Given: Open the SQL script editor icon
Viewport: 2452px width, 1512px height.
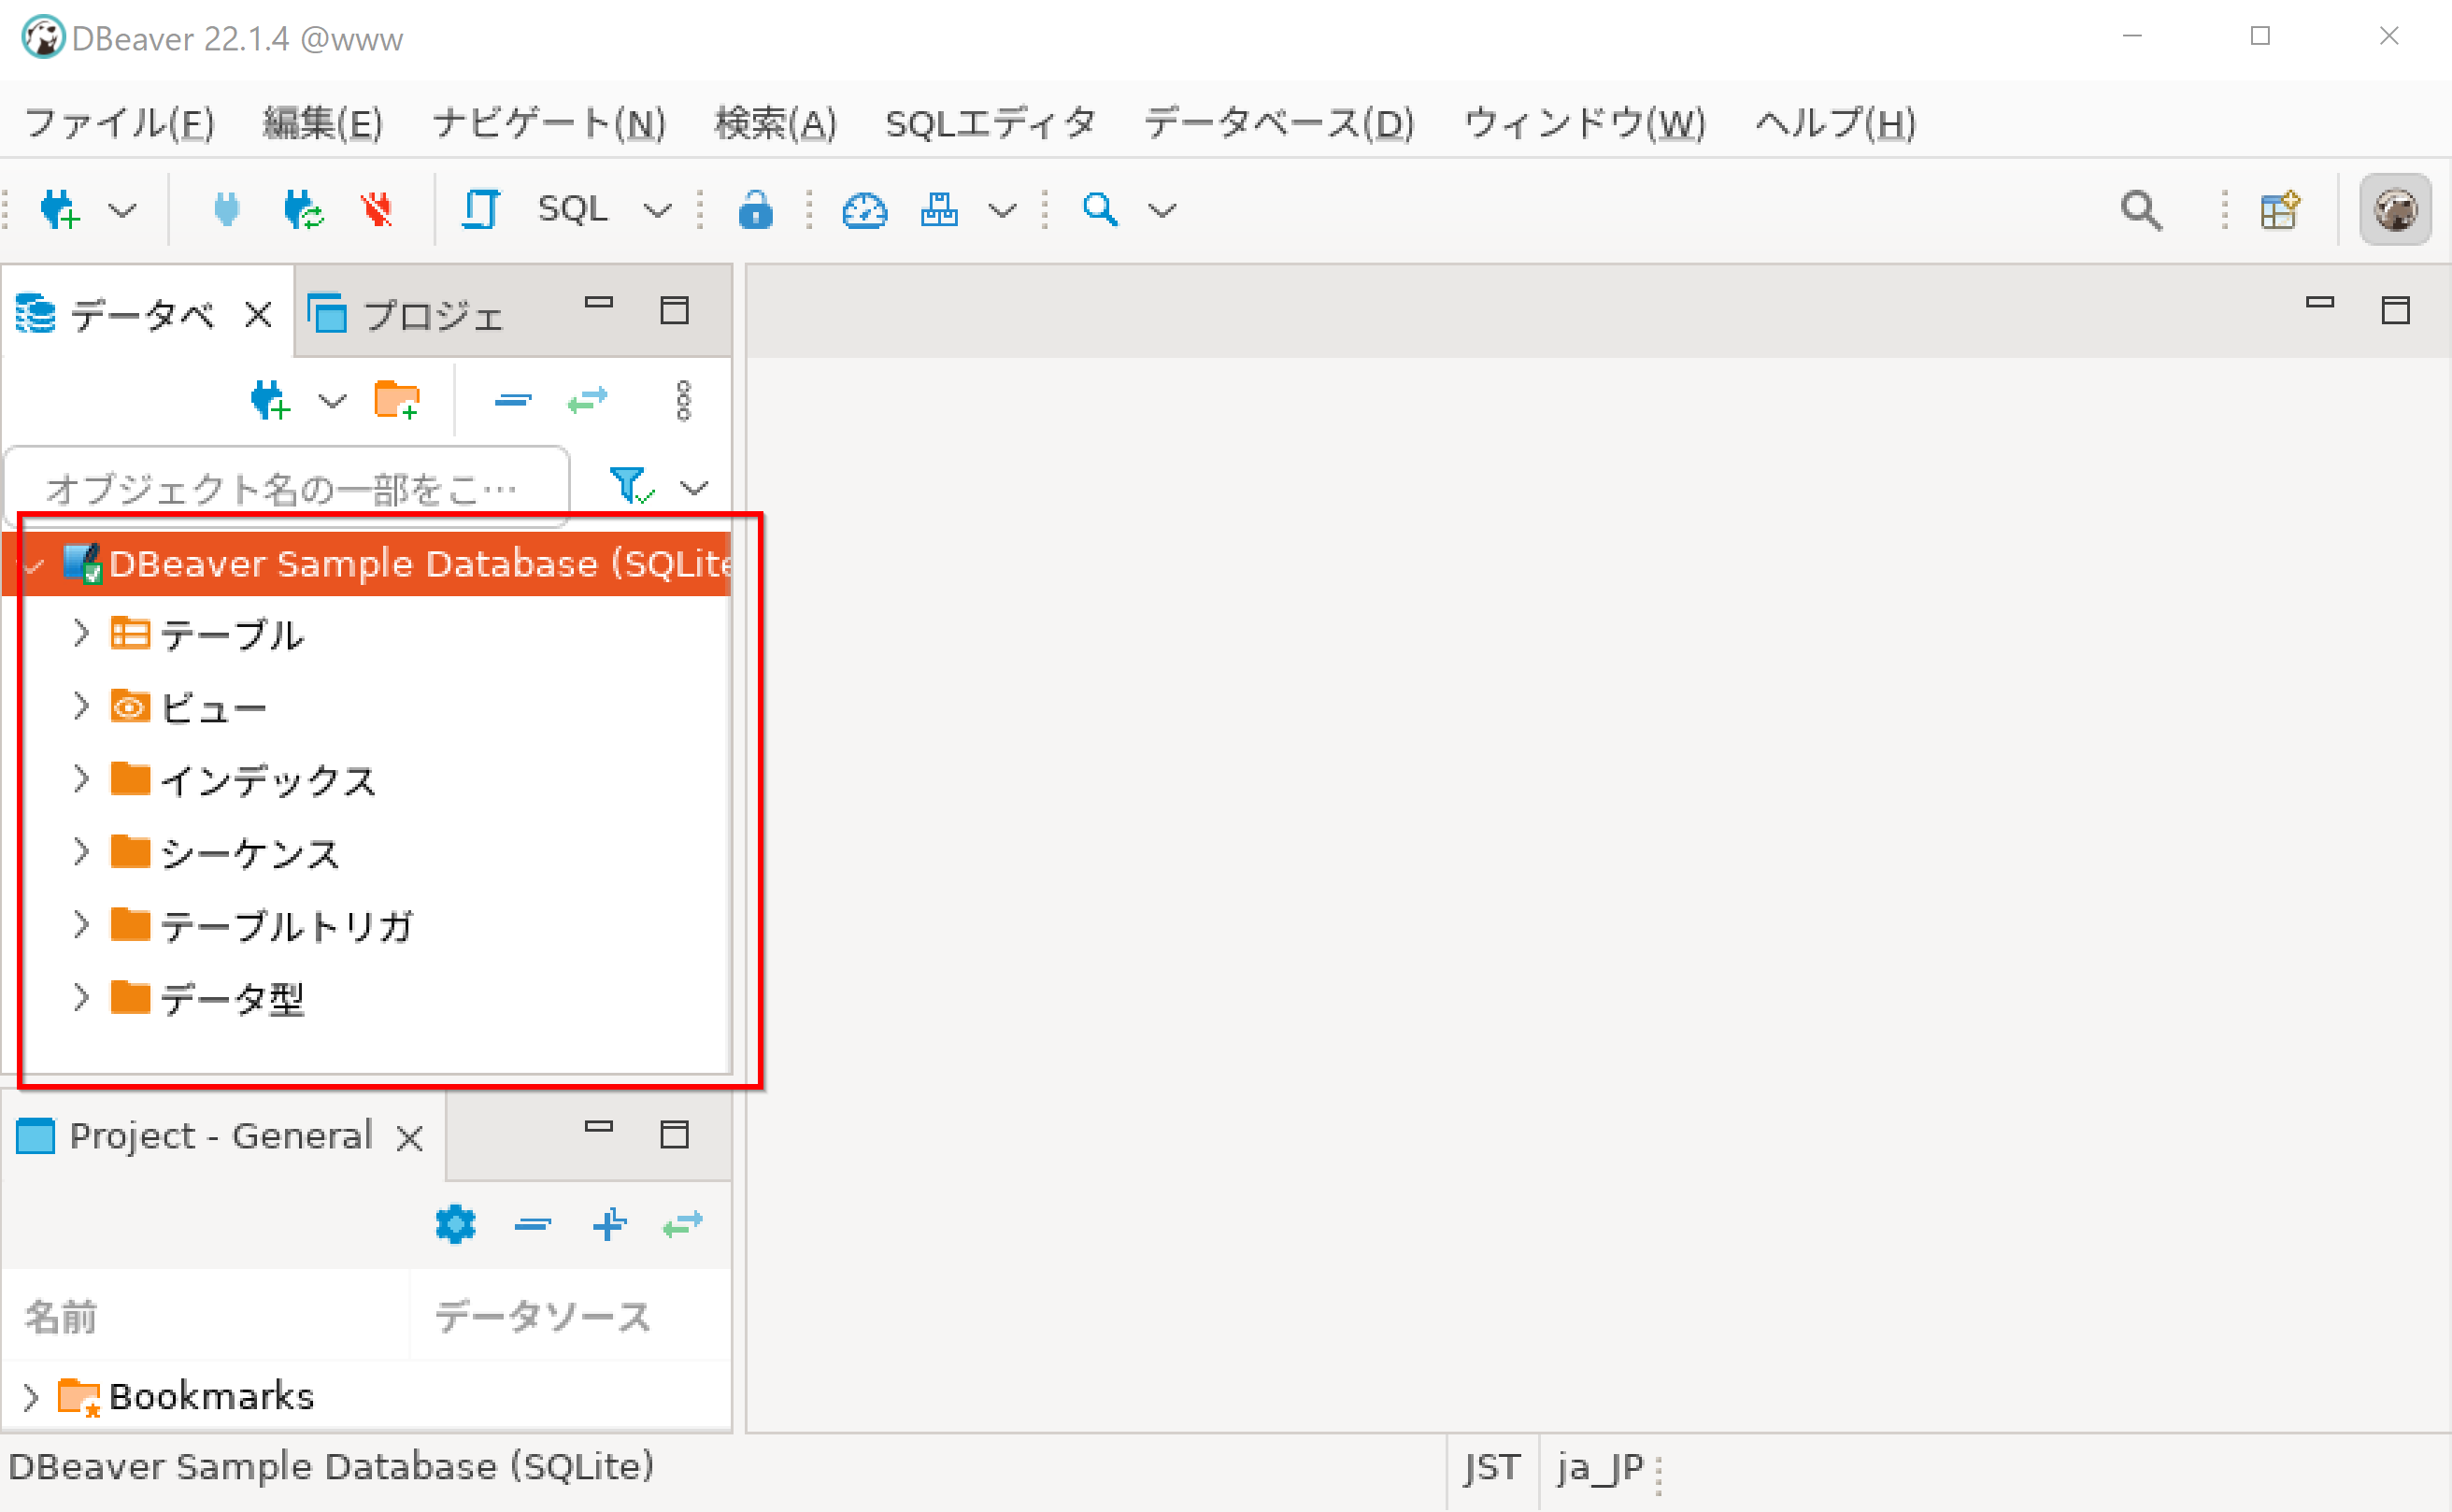Looking at the screenshot, I should pos(480,210).
